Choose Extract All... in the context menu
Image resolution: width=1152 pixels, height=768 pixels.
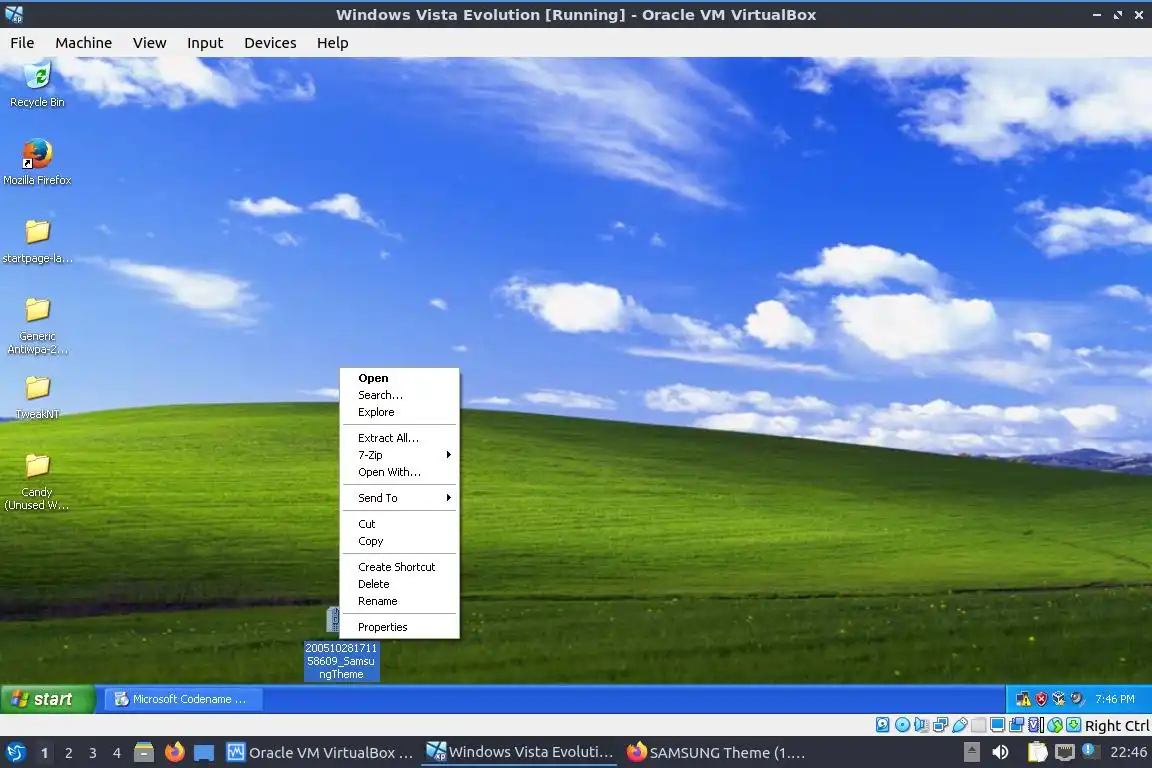[400, 438]
